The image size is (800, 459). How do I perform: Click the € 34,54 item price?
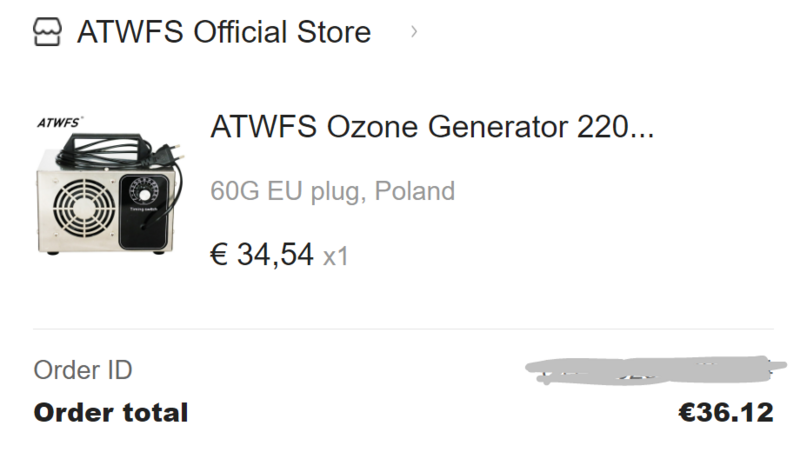coord(262,254)
